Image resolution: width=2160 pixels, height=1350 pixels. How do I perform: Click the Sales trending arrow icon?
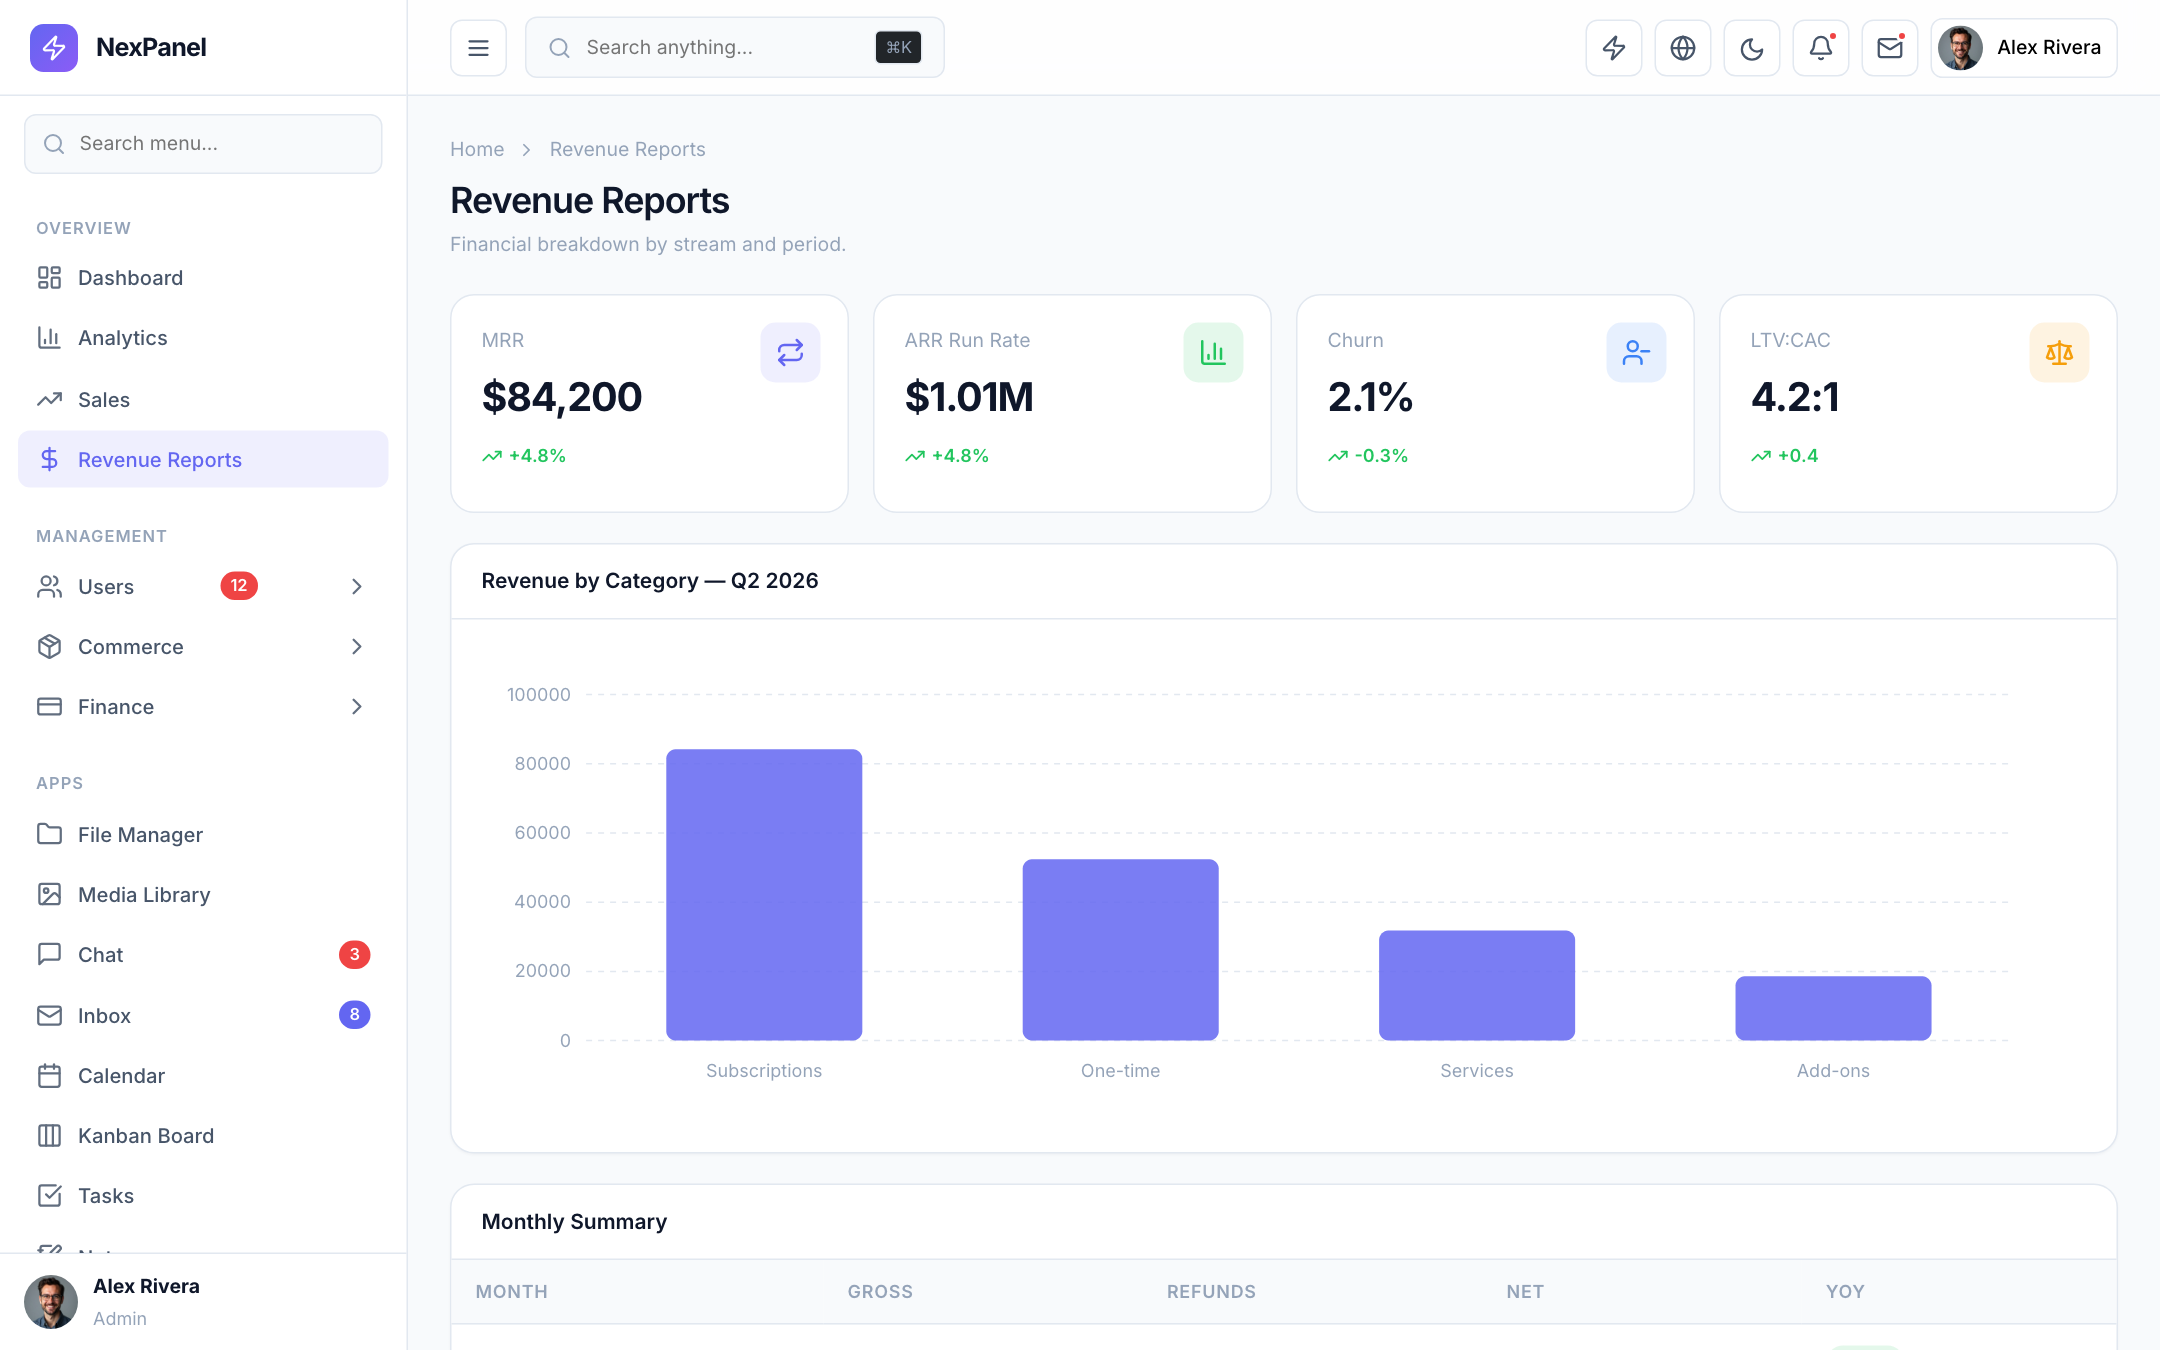tap(49, 399)
